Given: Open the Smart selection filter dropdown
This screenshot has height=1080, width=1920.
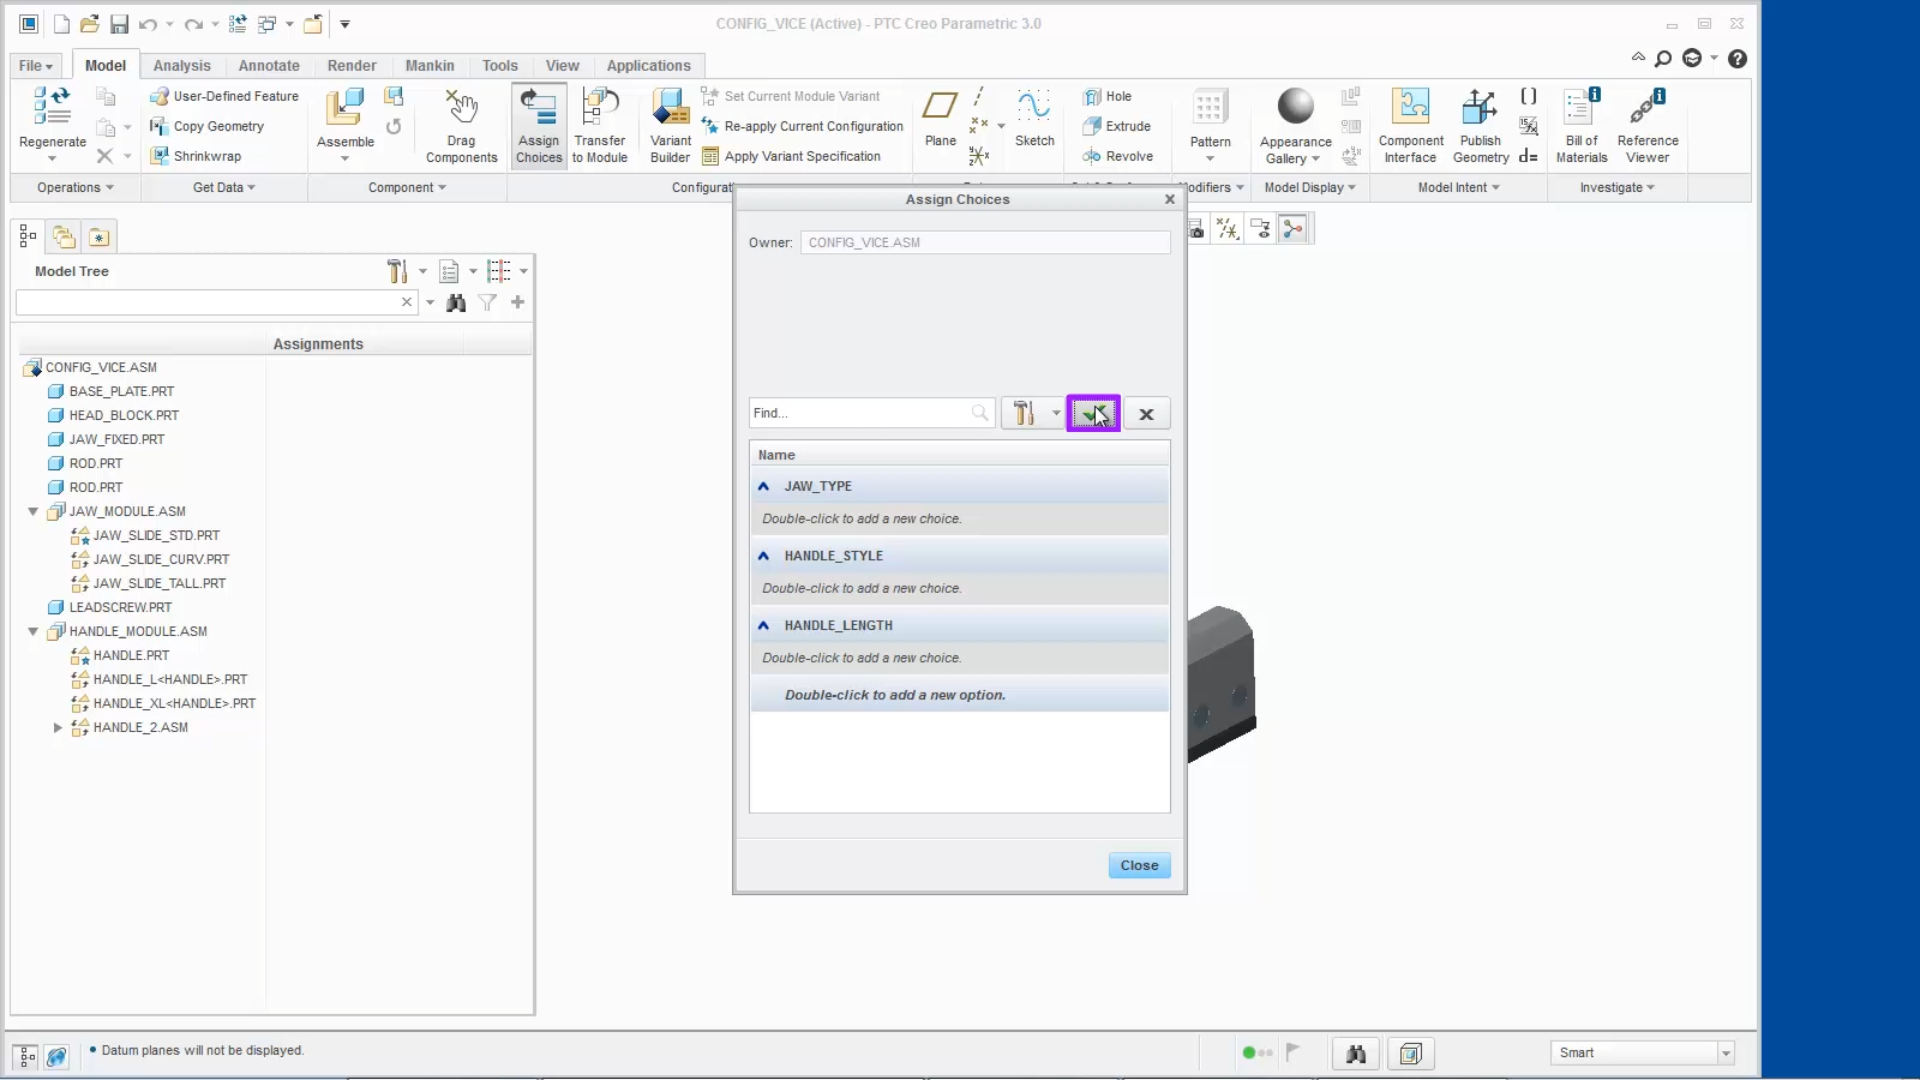Looking at the screenshot, I should tap(1725, 1052).
